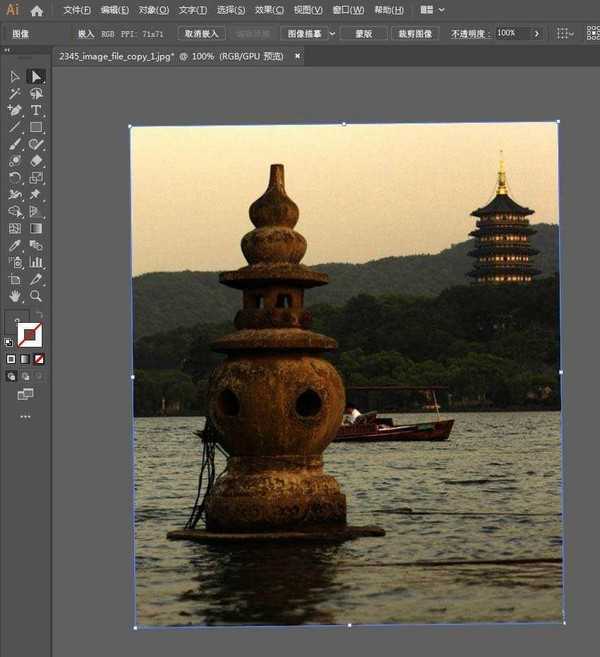Screen dimensions: 600x657
Task: Click the 裁剪图像 button
Action: (x=415, y=33)
